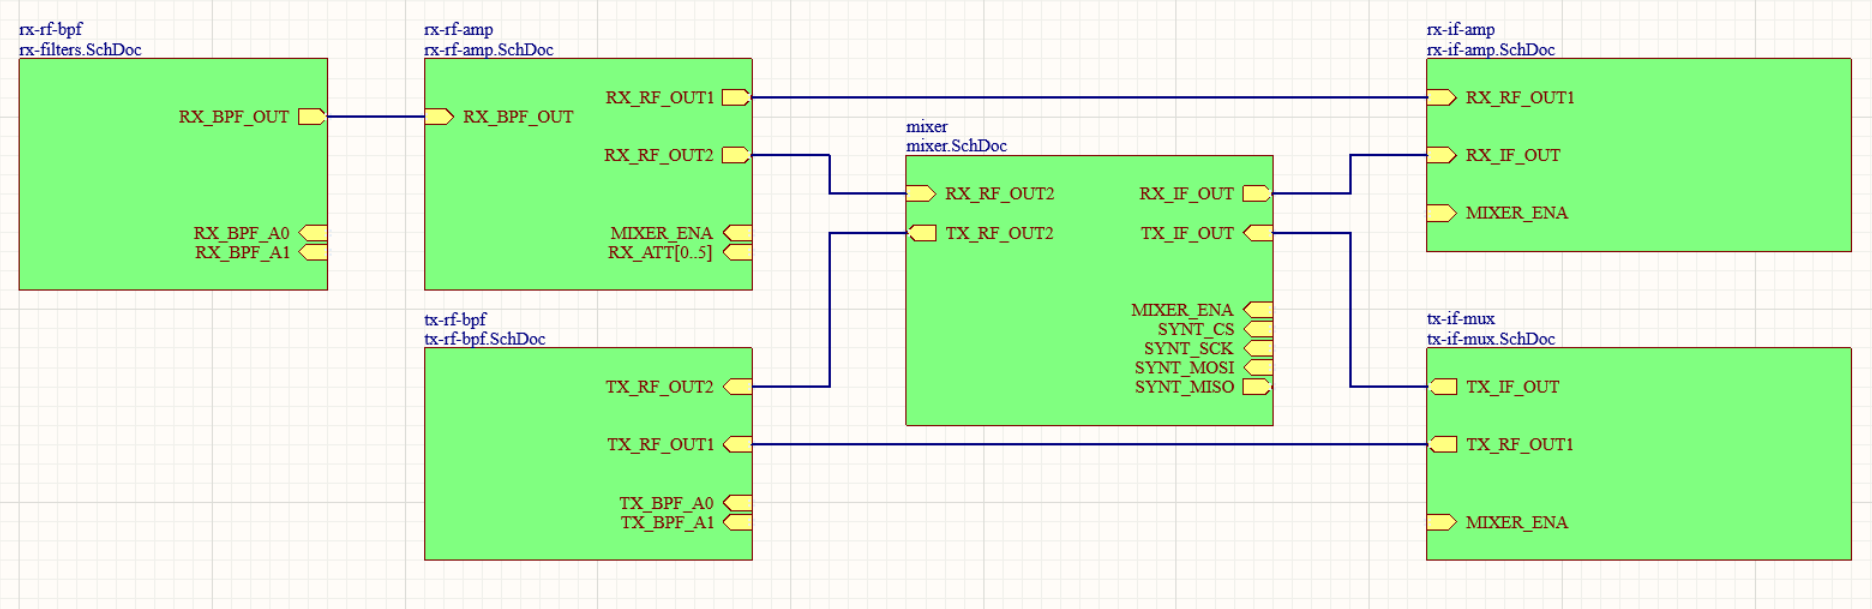Select RX_RF_OUT1 port icon on rx-rf-amp block
Screen dimensions: 1872x609
pos(736,98)
